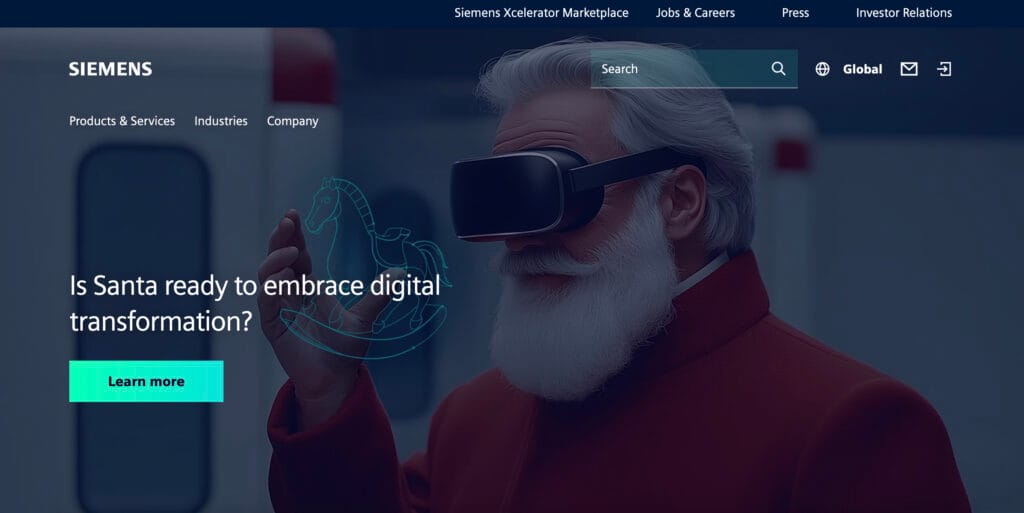The image size is (1024, 513).
Task: Open the Company menu
Action: pyautogui.click(x=293, y=121)
